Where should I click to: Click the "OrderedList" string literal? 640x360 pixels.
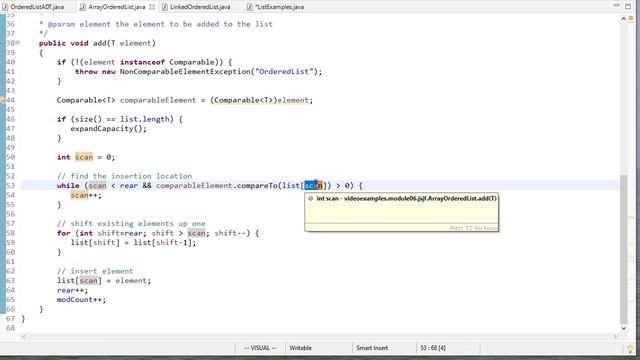click(x=284, y=71)
